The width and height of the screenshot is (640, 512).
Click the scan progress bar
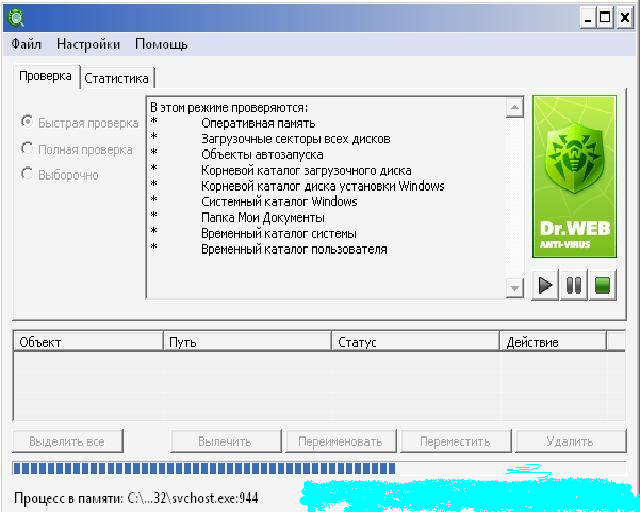(319, 468)
